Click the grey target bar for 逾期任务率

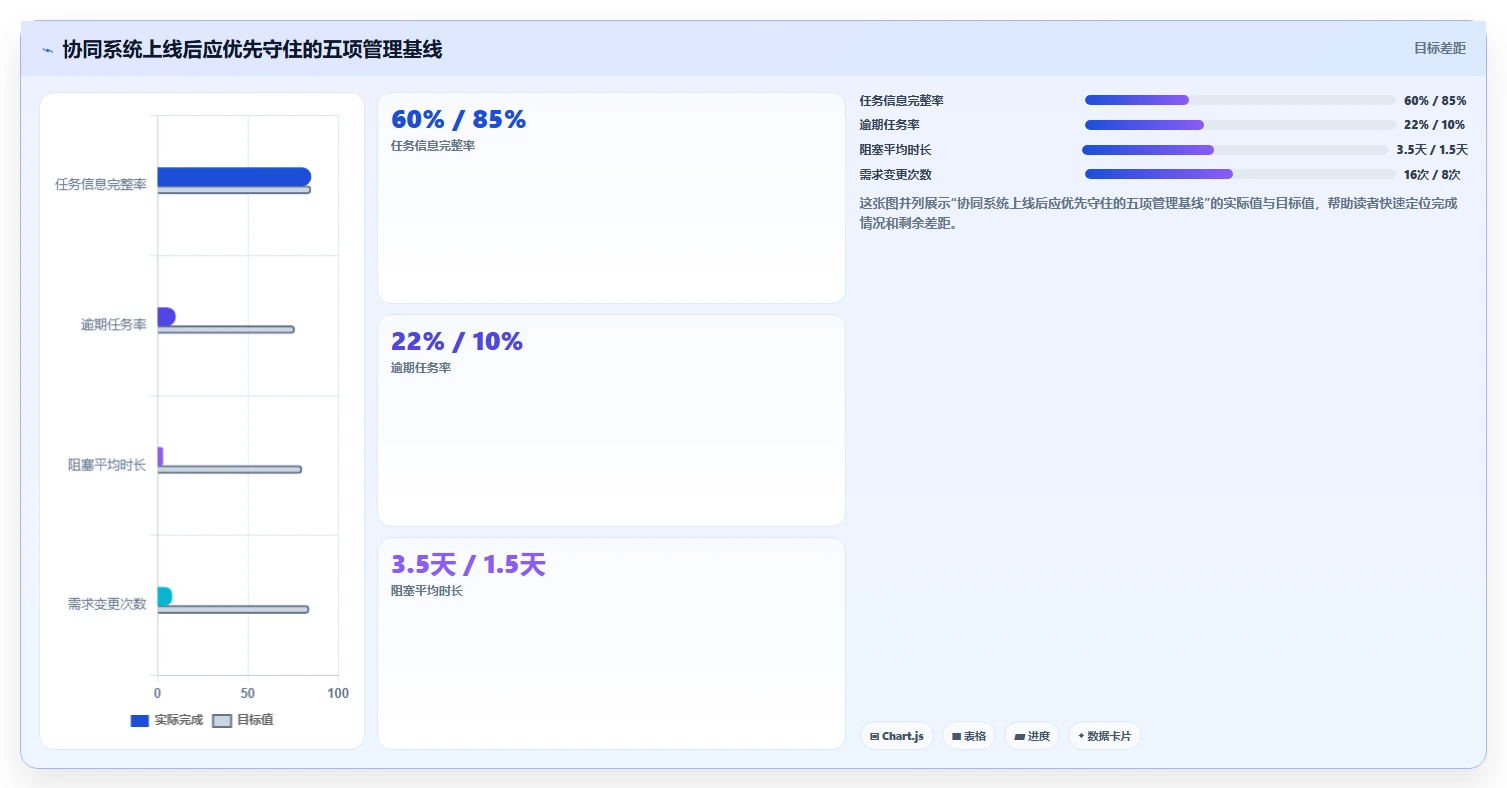[226, 330]
